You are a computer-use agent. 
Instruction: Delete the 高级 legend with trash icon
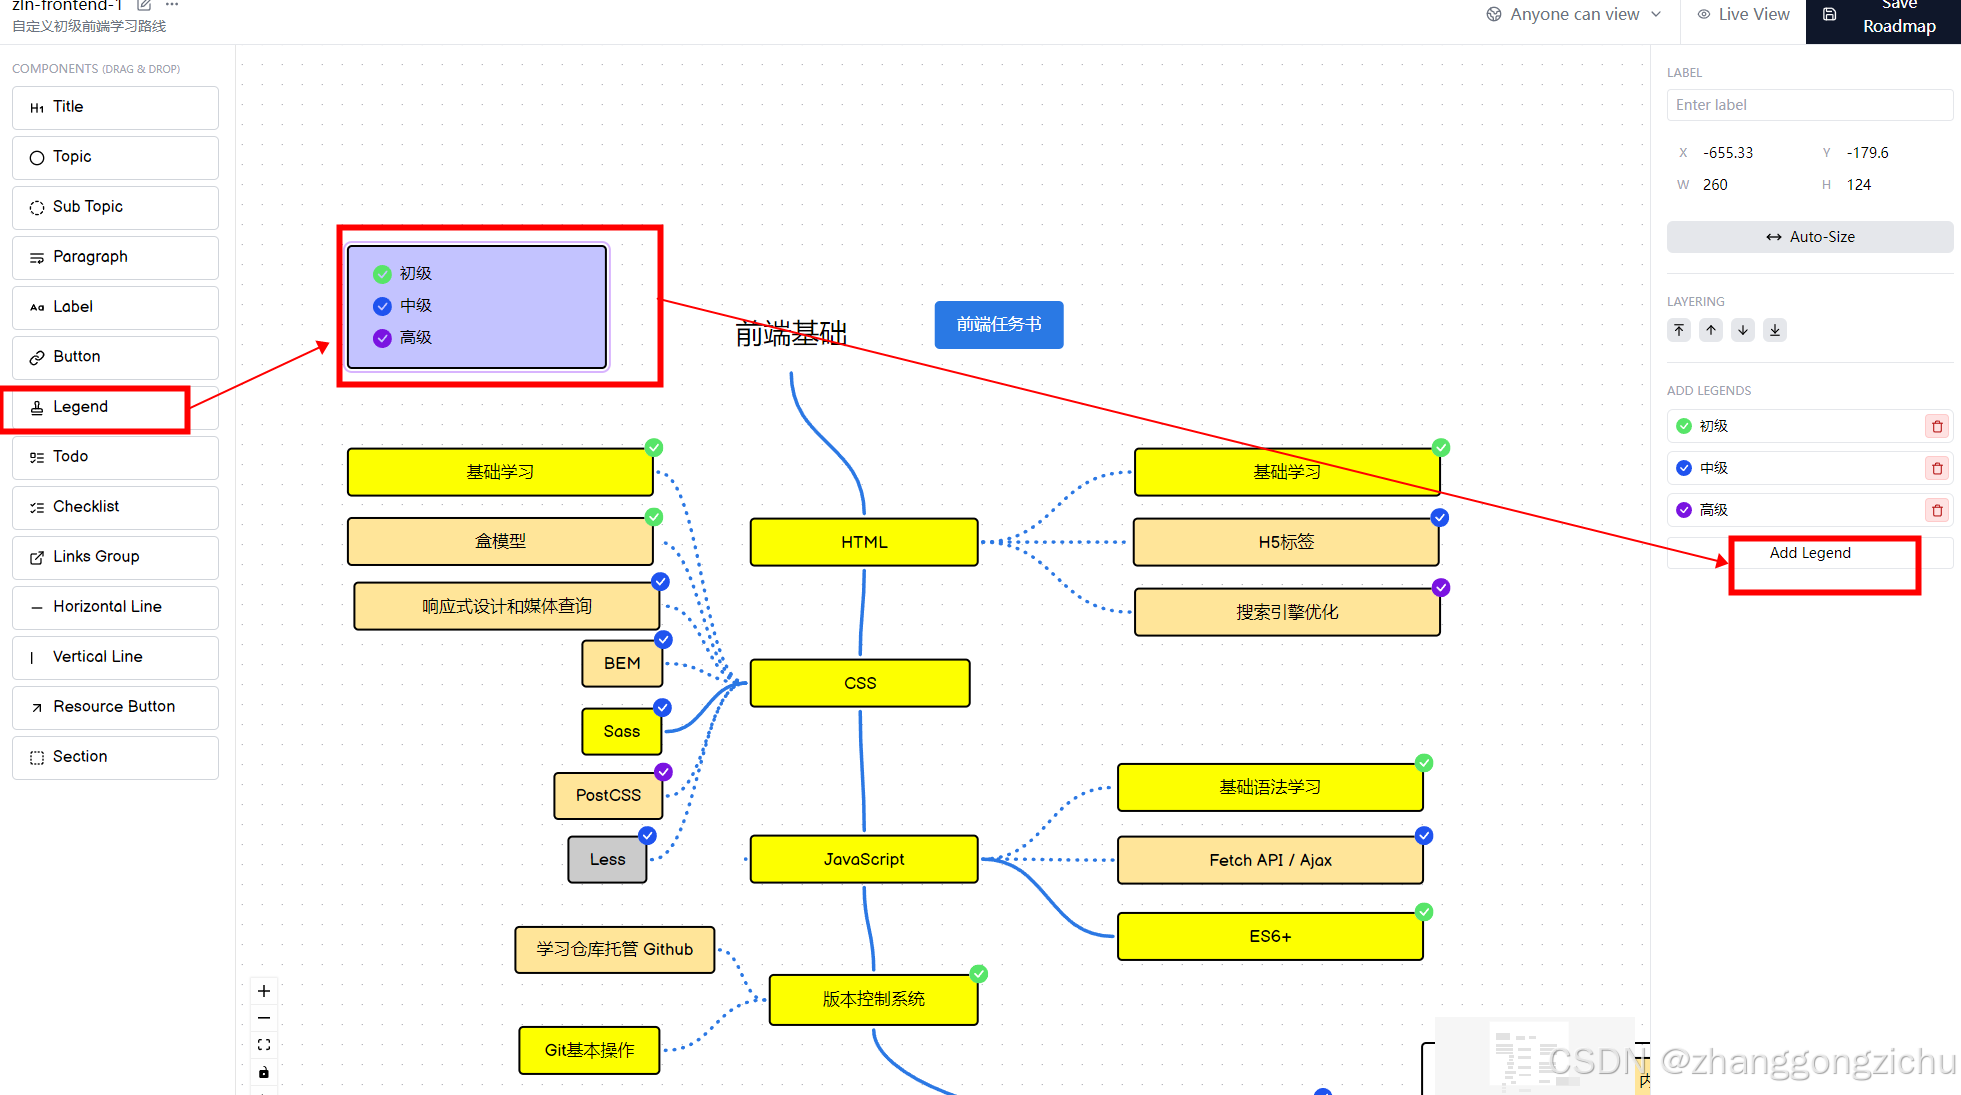click(x=1937, y=510)
